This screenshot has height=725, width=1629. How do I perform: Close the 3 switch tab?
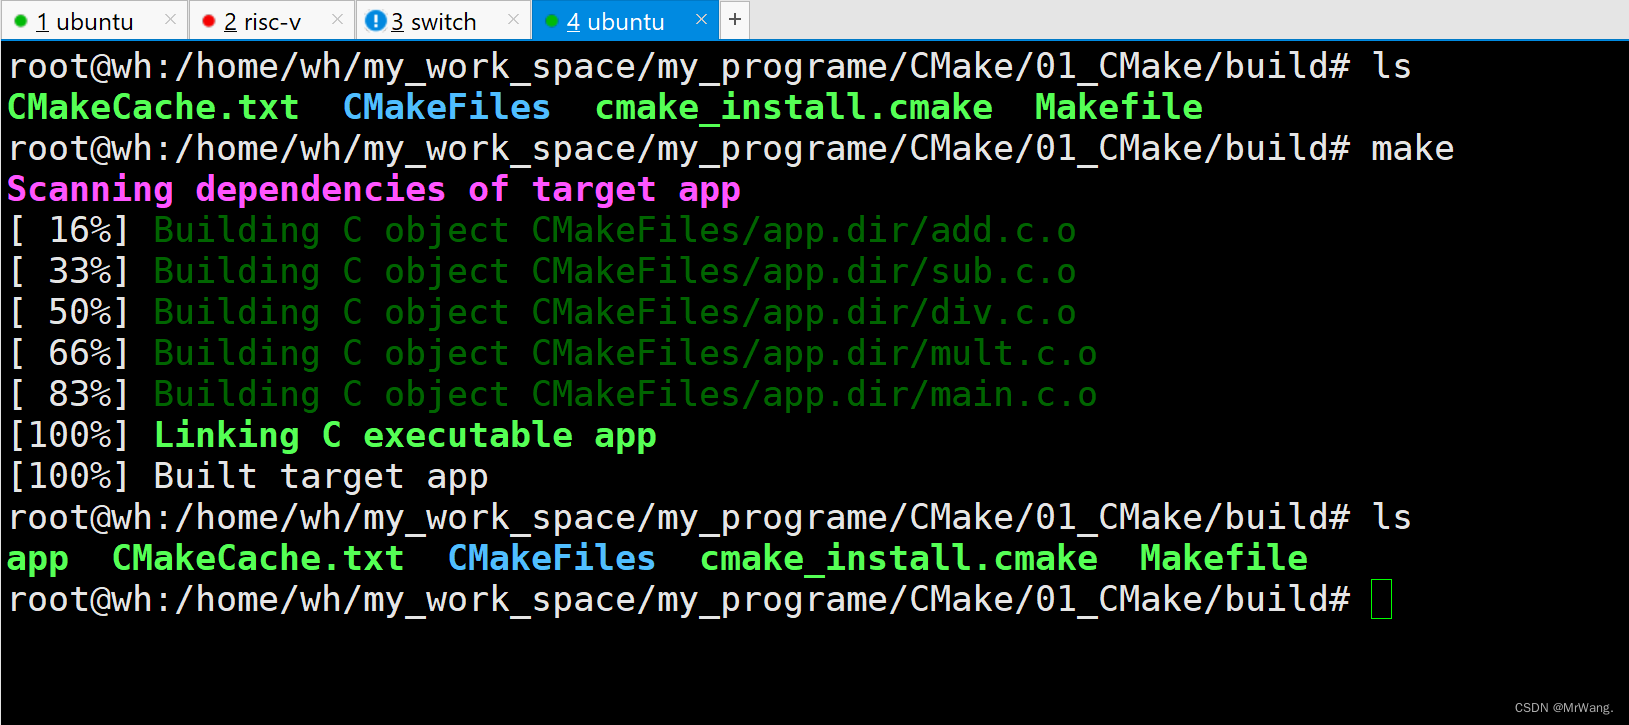tap(513, 19)
